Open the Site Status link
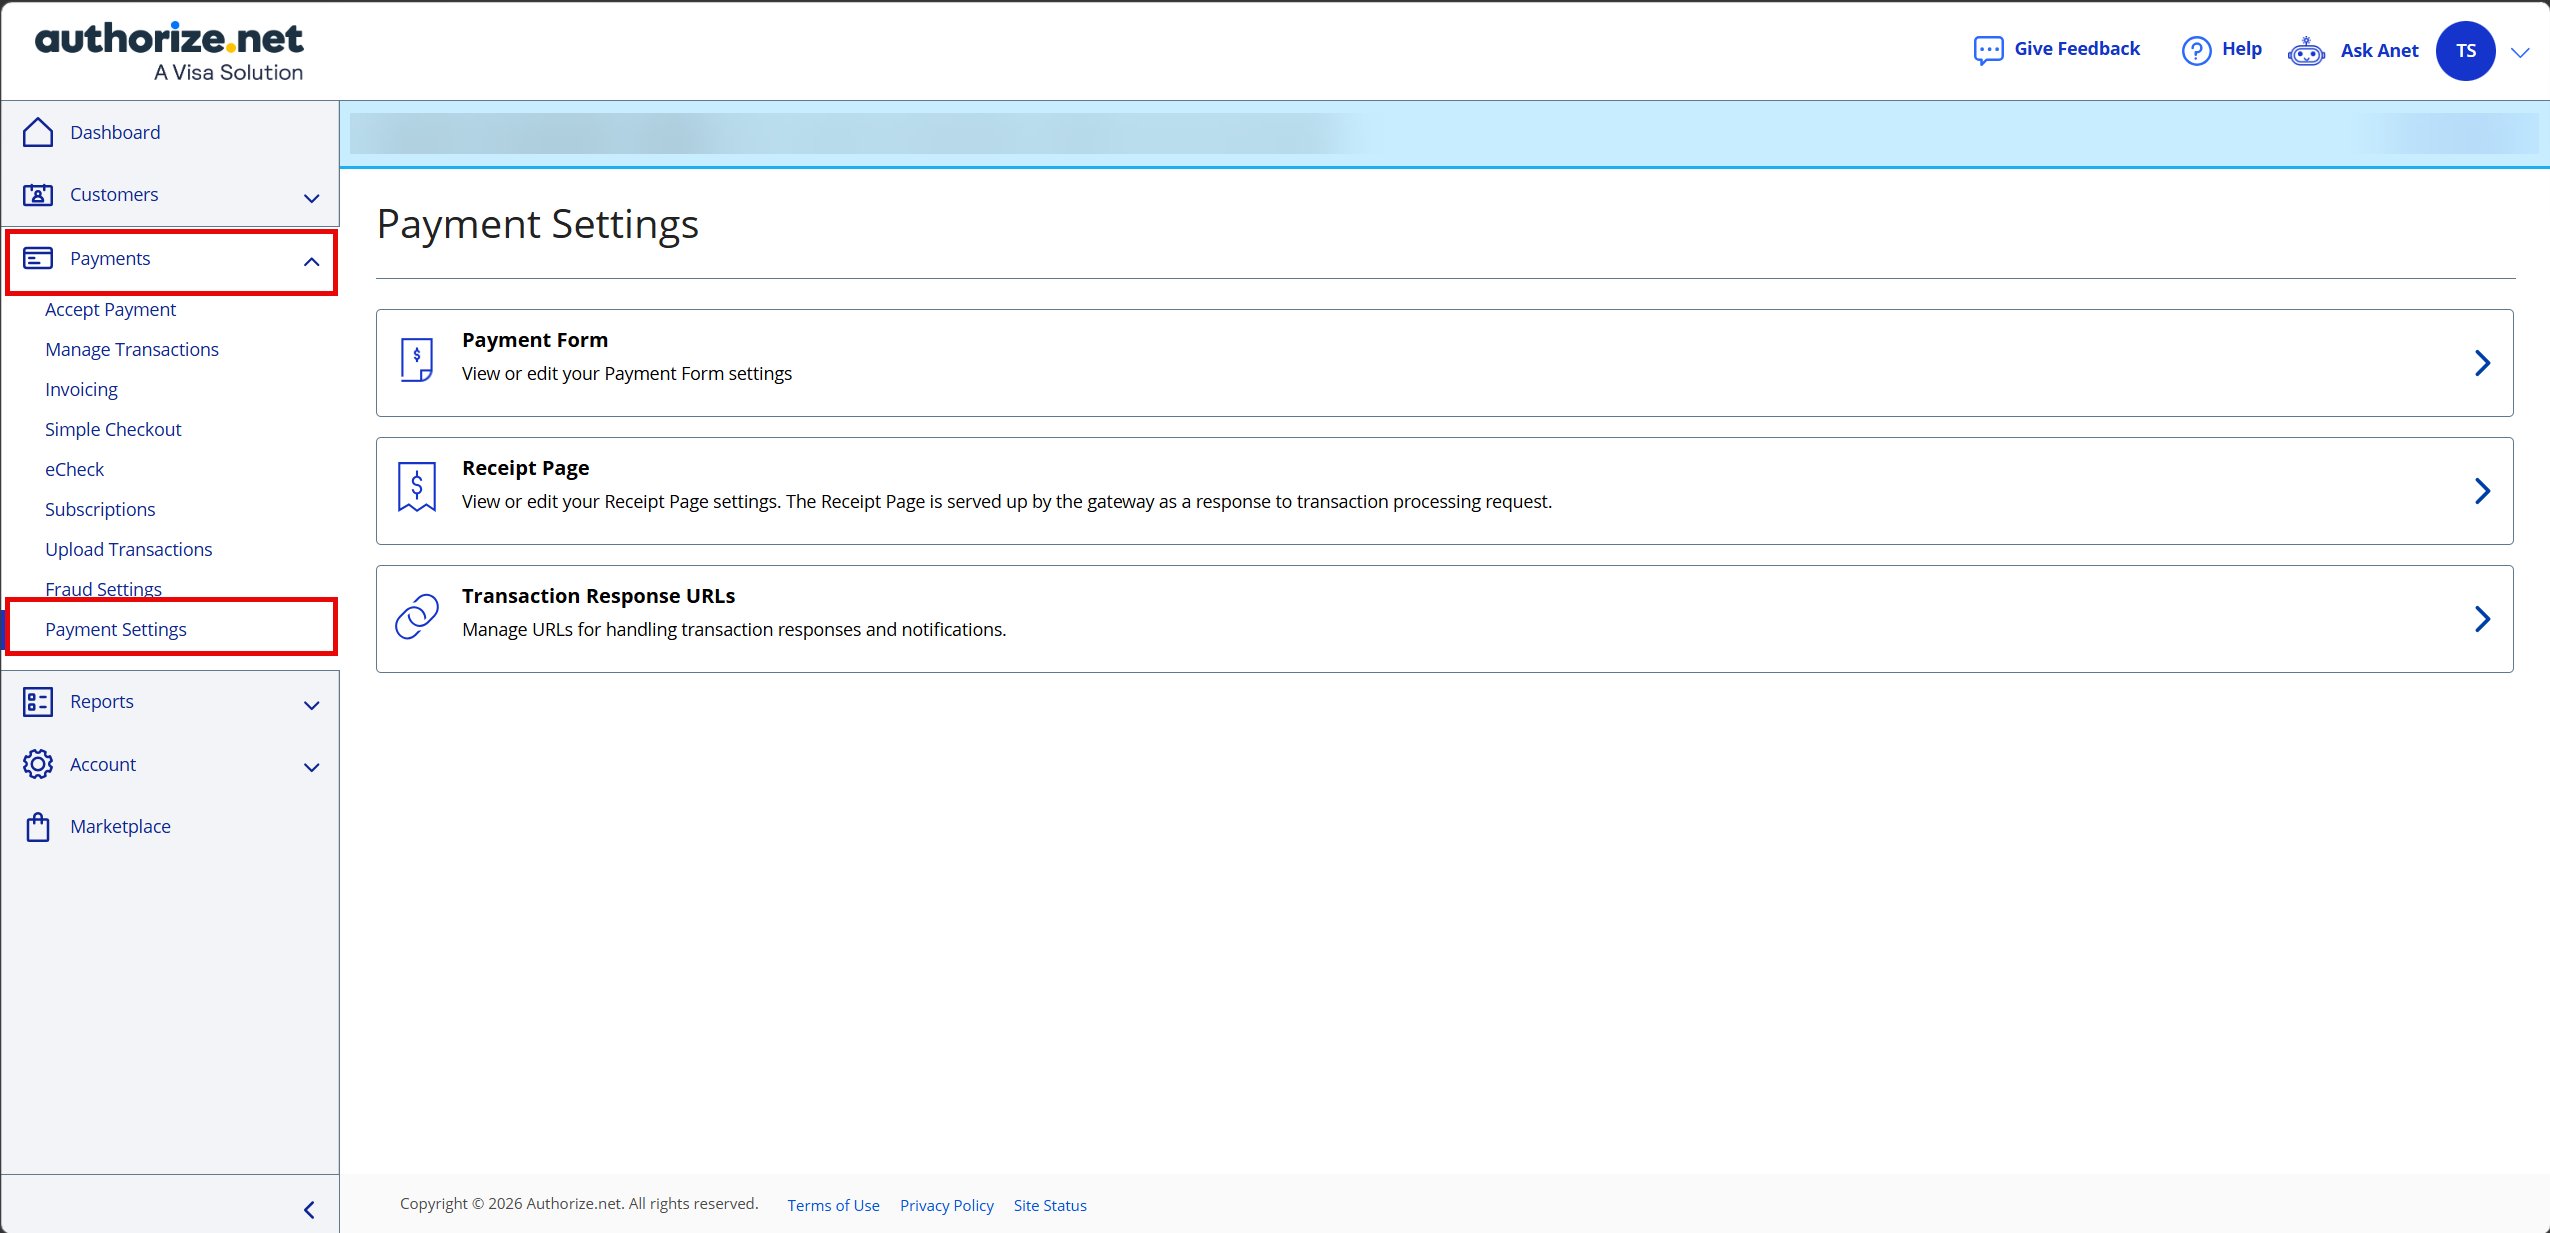2550x1233 pixels. pyautogui.click(x=1050, y=1206)
